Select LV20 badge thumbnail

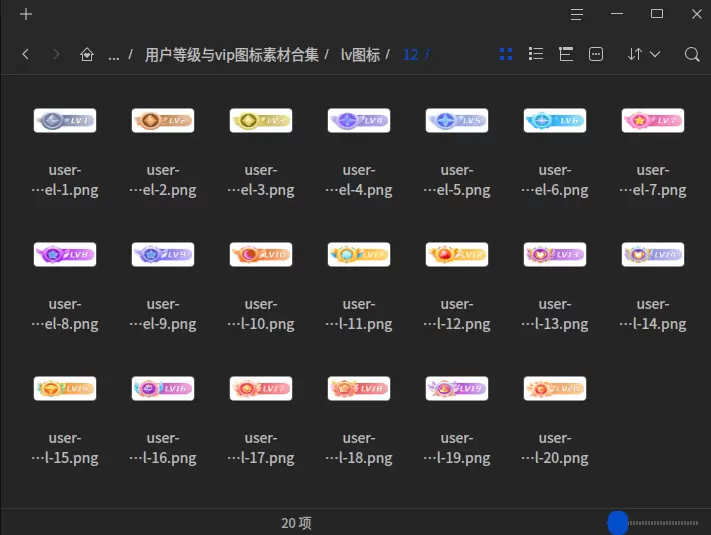(555, 389)
